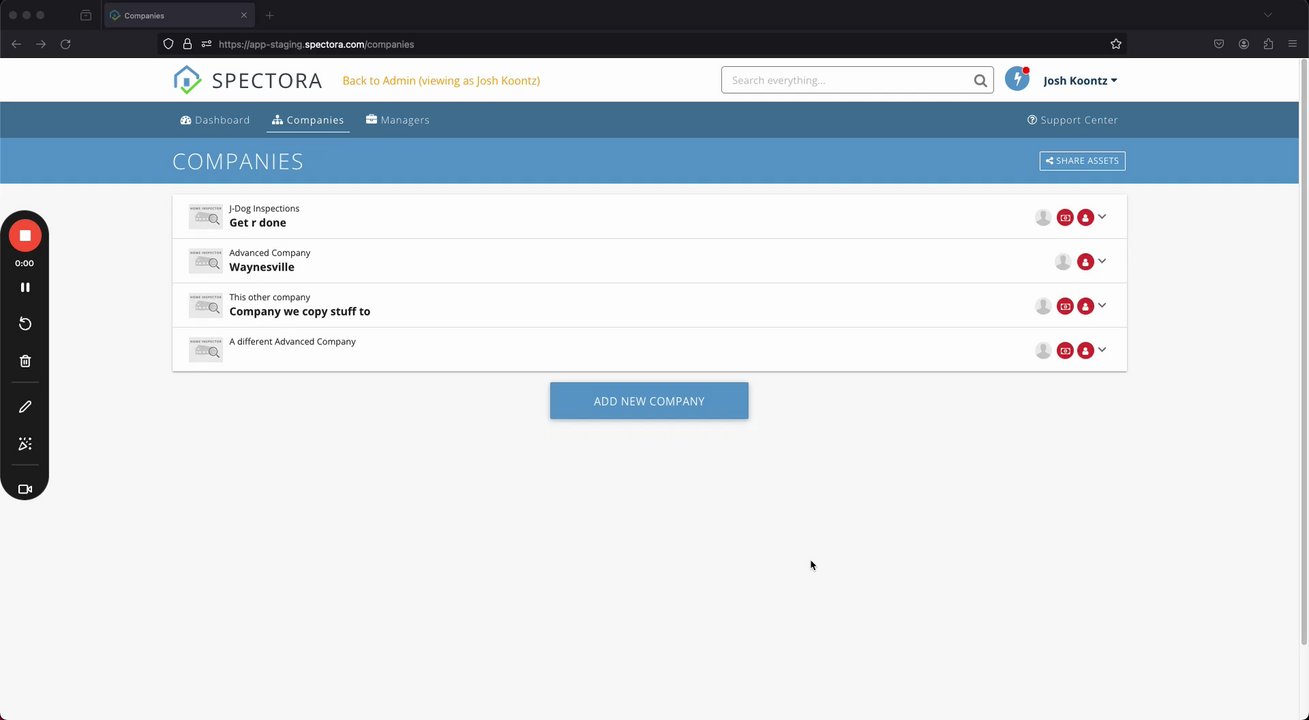Click the grey avatar in J-Dog Inspections row
1309x720 pixels.
pyautogui.click(x=1043, y=217)
